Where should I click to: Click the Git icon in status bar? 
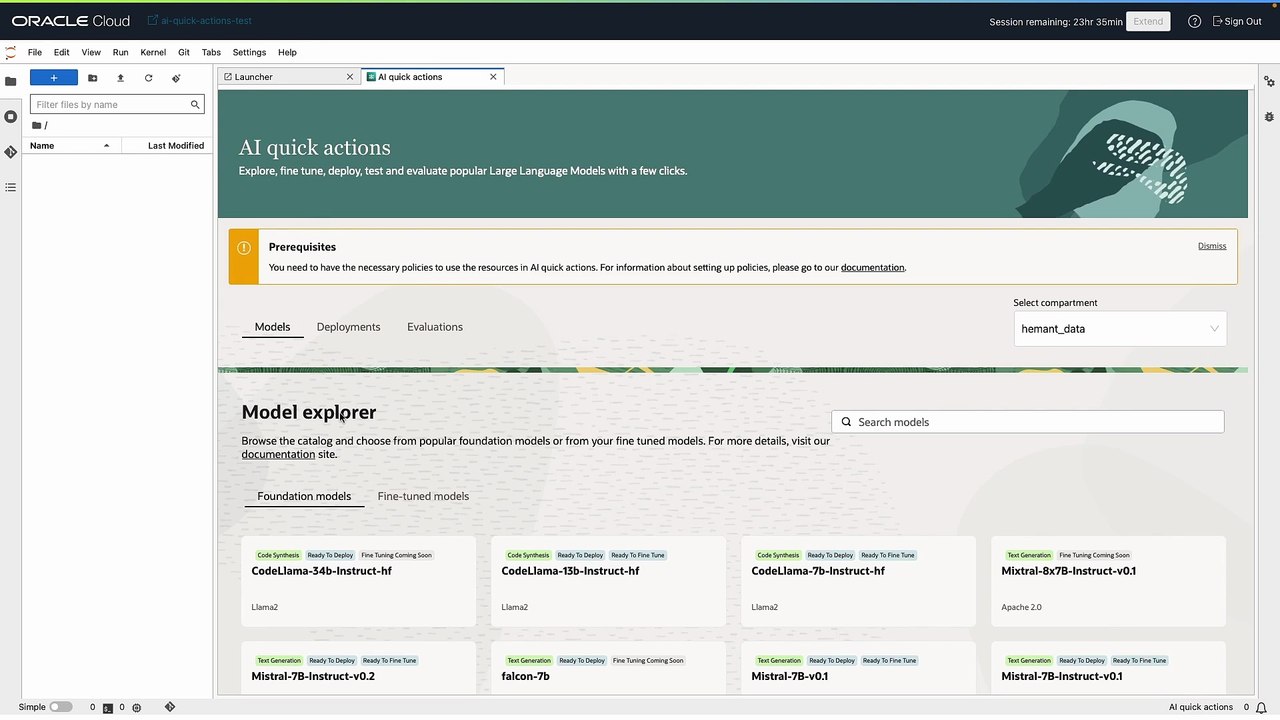point(170,707)
